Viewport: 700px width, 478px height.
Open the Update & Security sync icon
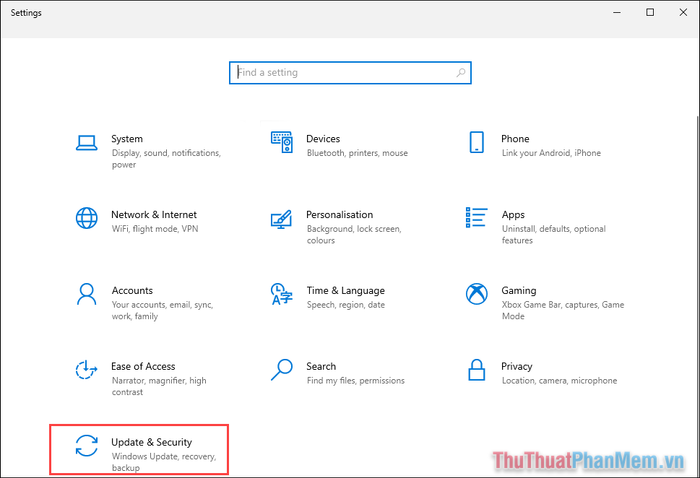pyautogui.click(x=87, y=446)
